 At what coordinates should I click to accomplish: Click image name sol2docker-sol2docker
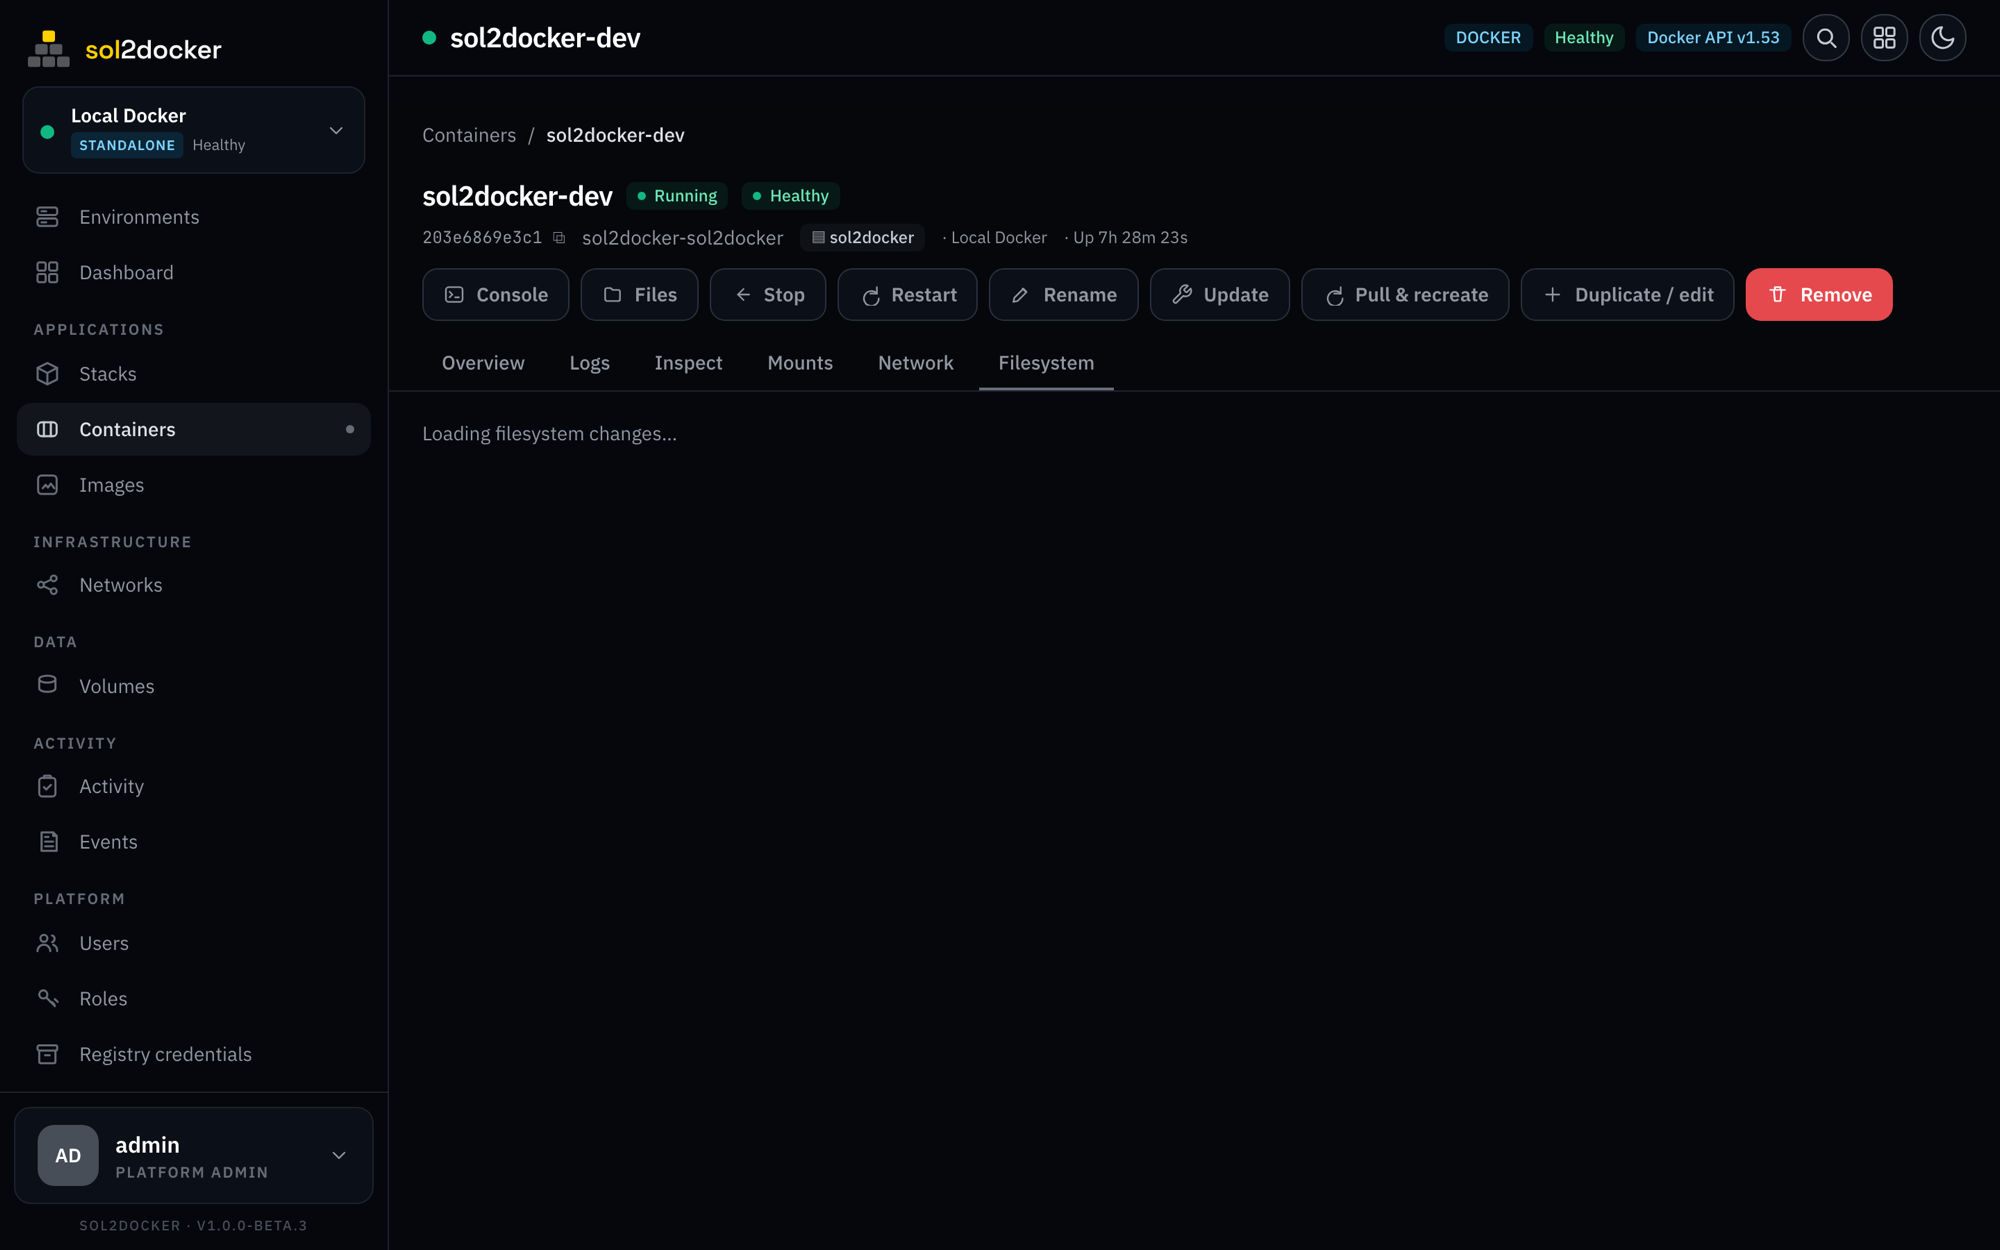point(682,238)
